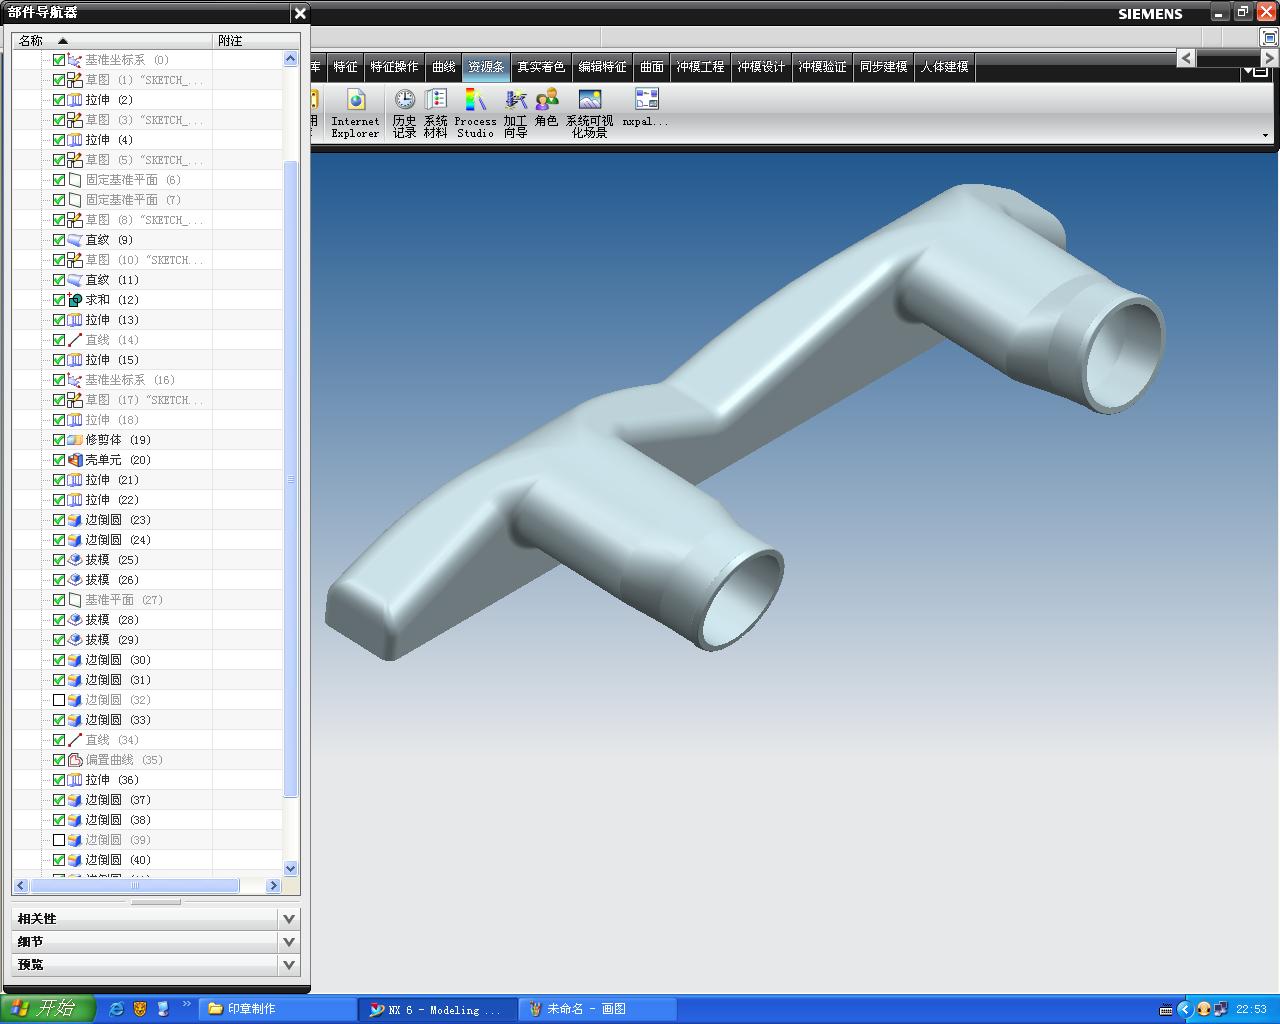1280x1024 pixels.
Task: Launch Process Studio from the resource bar
Action: (475, 113)
